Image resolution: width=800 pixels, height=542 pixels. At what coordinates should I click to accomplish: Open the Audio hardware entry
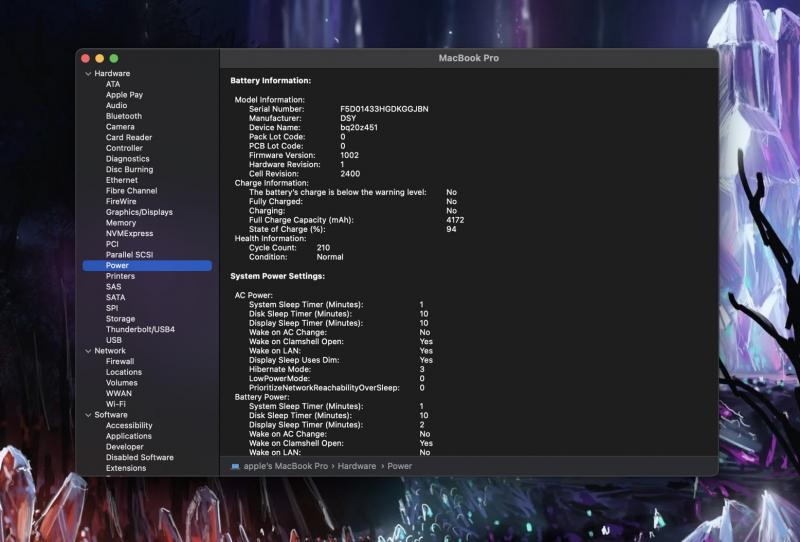click(116, 106)
